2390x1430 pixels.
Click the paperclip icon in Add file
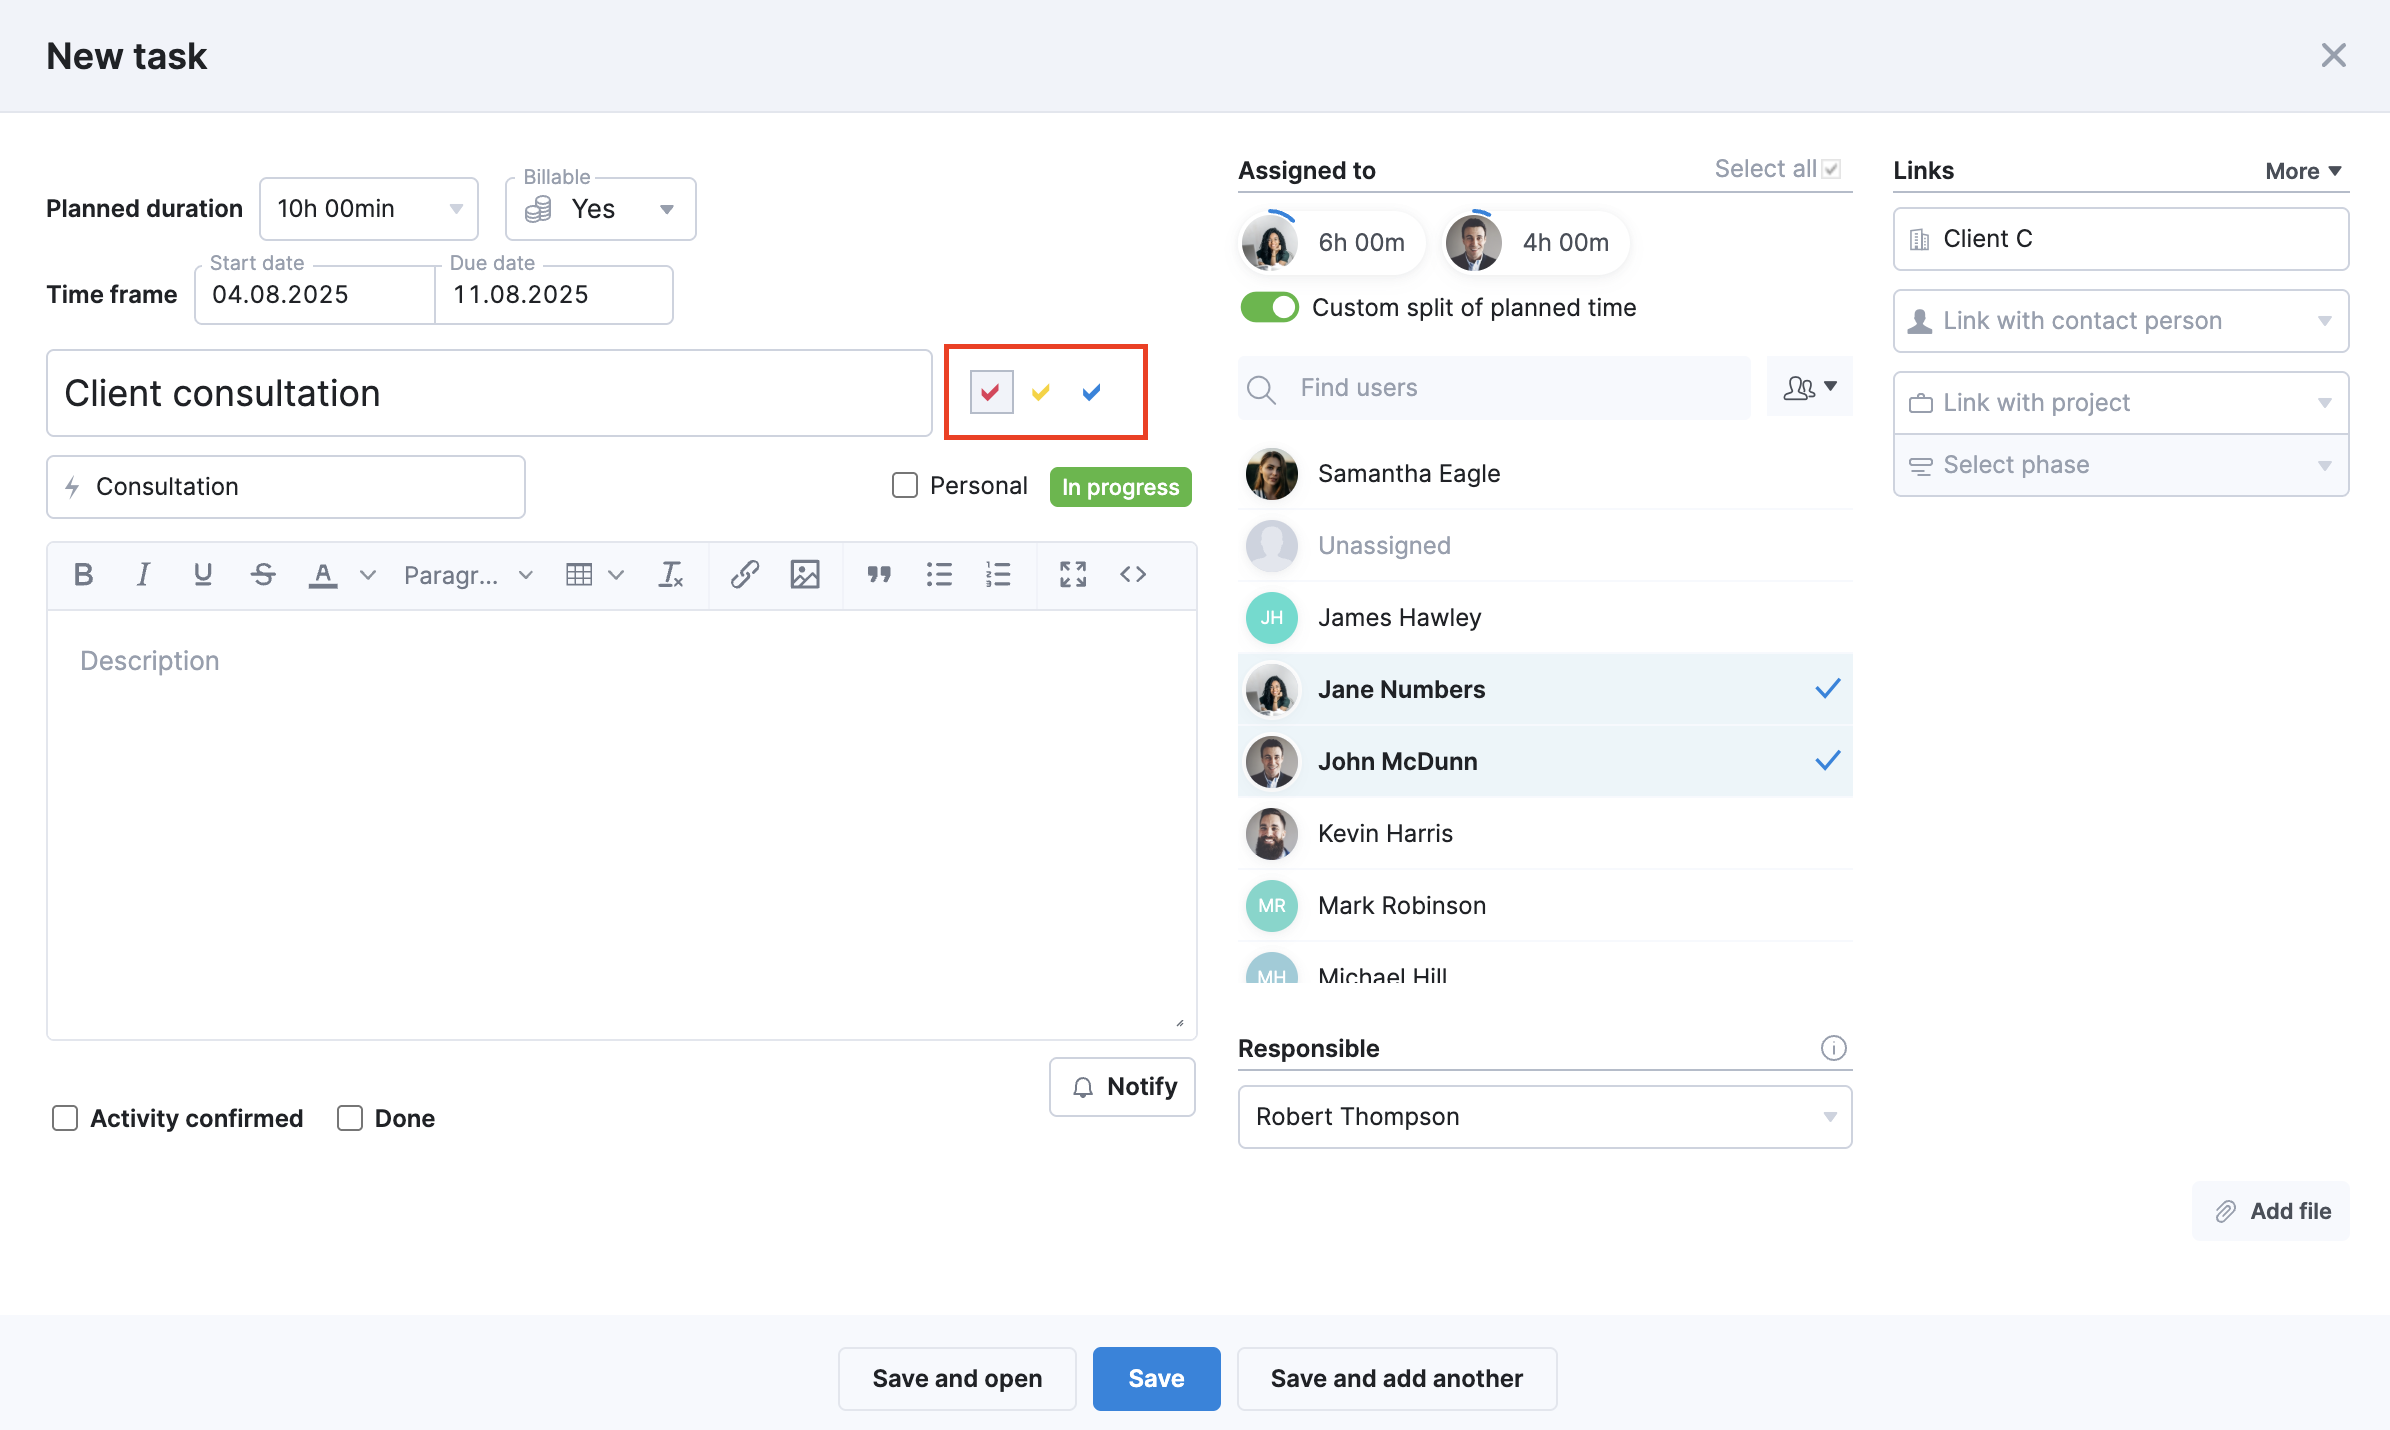[2225, 1212]
